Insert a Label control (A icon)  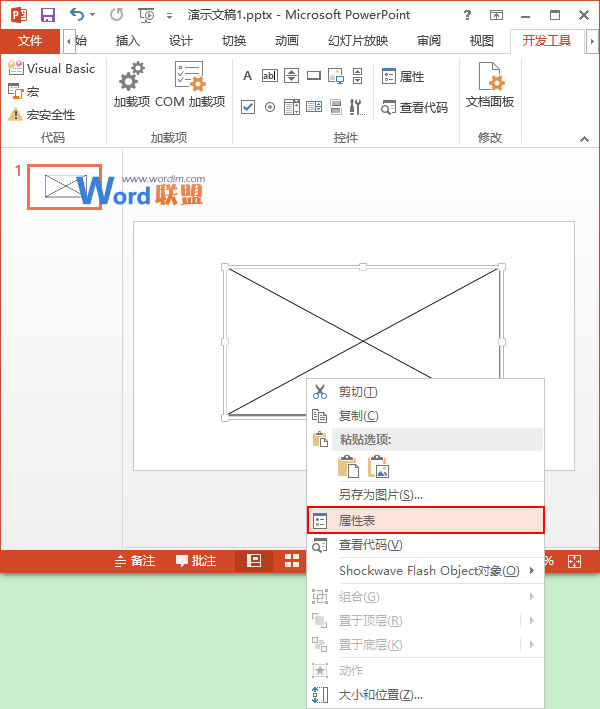[247, 76]
